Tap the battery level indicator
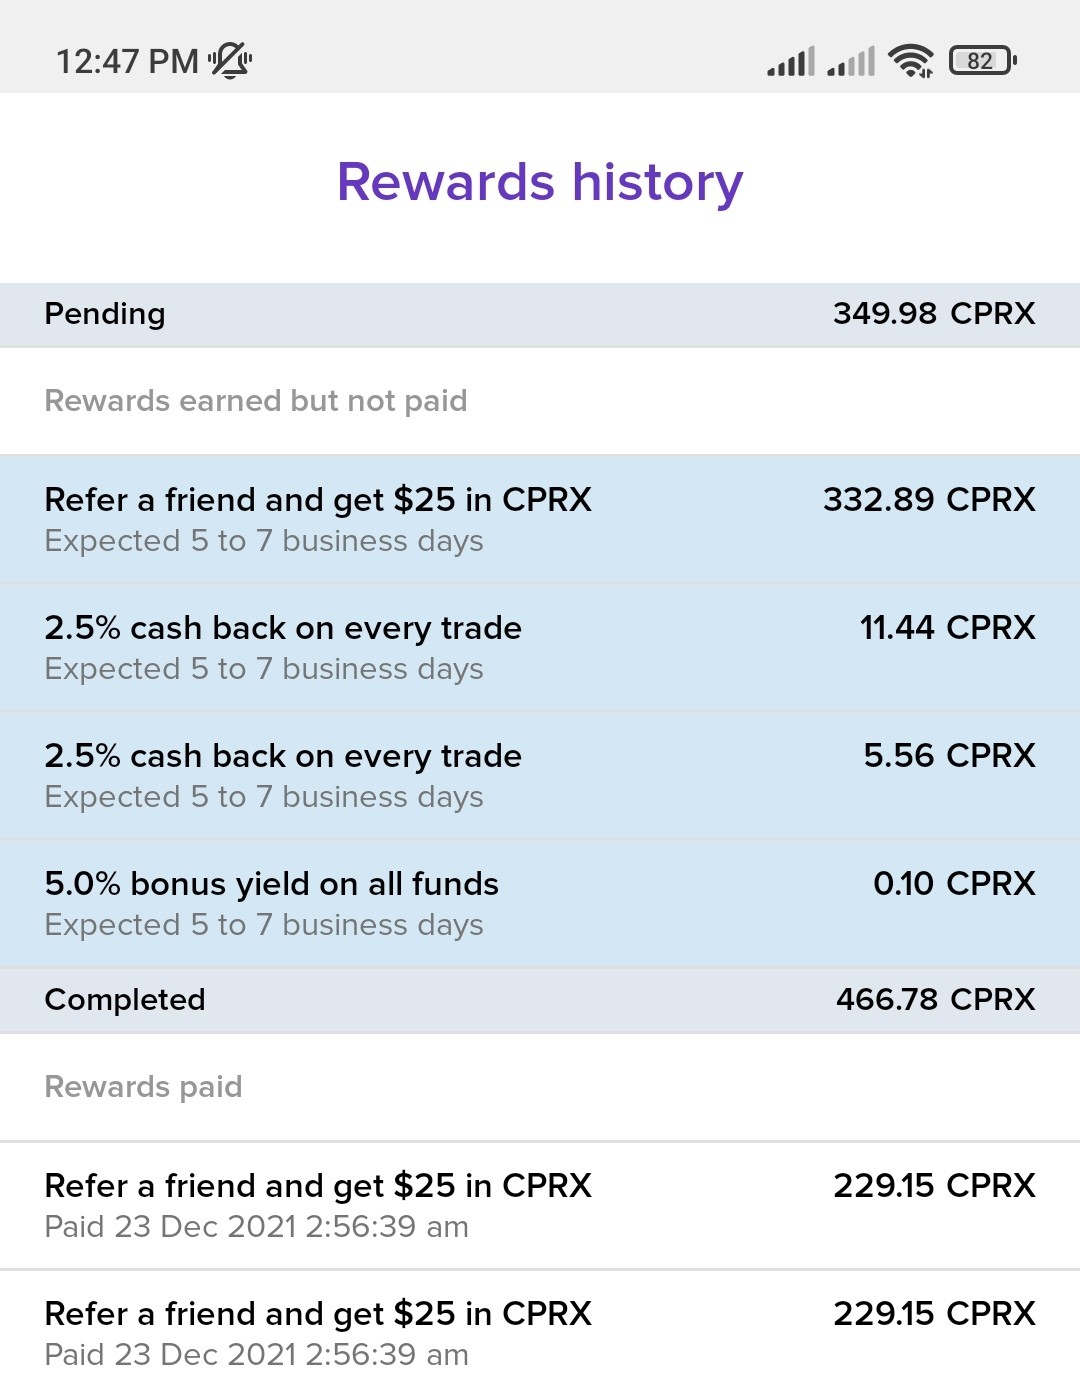Screen dimensions: 1080x1384 (x=983, y=61)
